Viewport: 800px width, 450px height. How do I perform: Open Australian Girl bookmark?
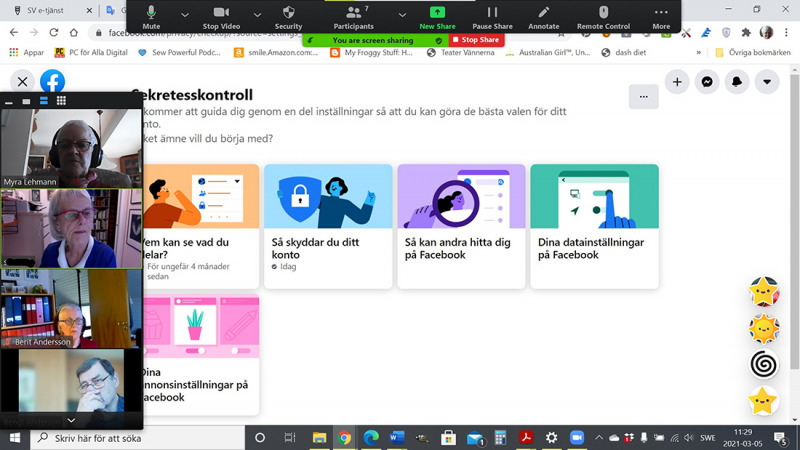(547, 52)
